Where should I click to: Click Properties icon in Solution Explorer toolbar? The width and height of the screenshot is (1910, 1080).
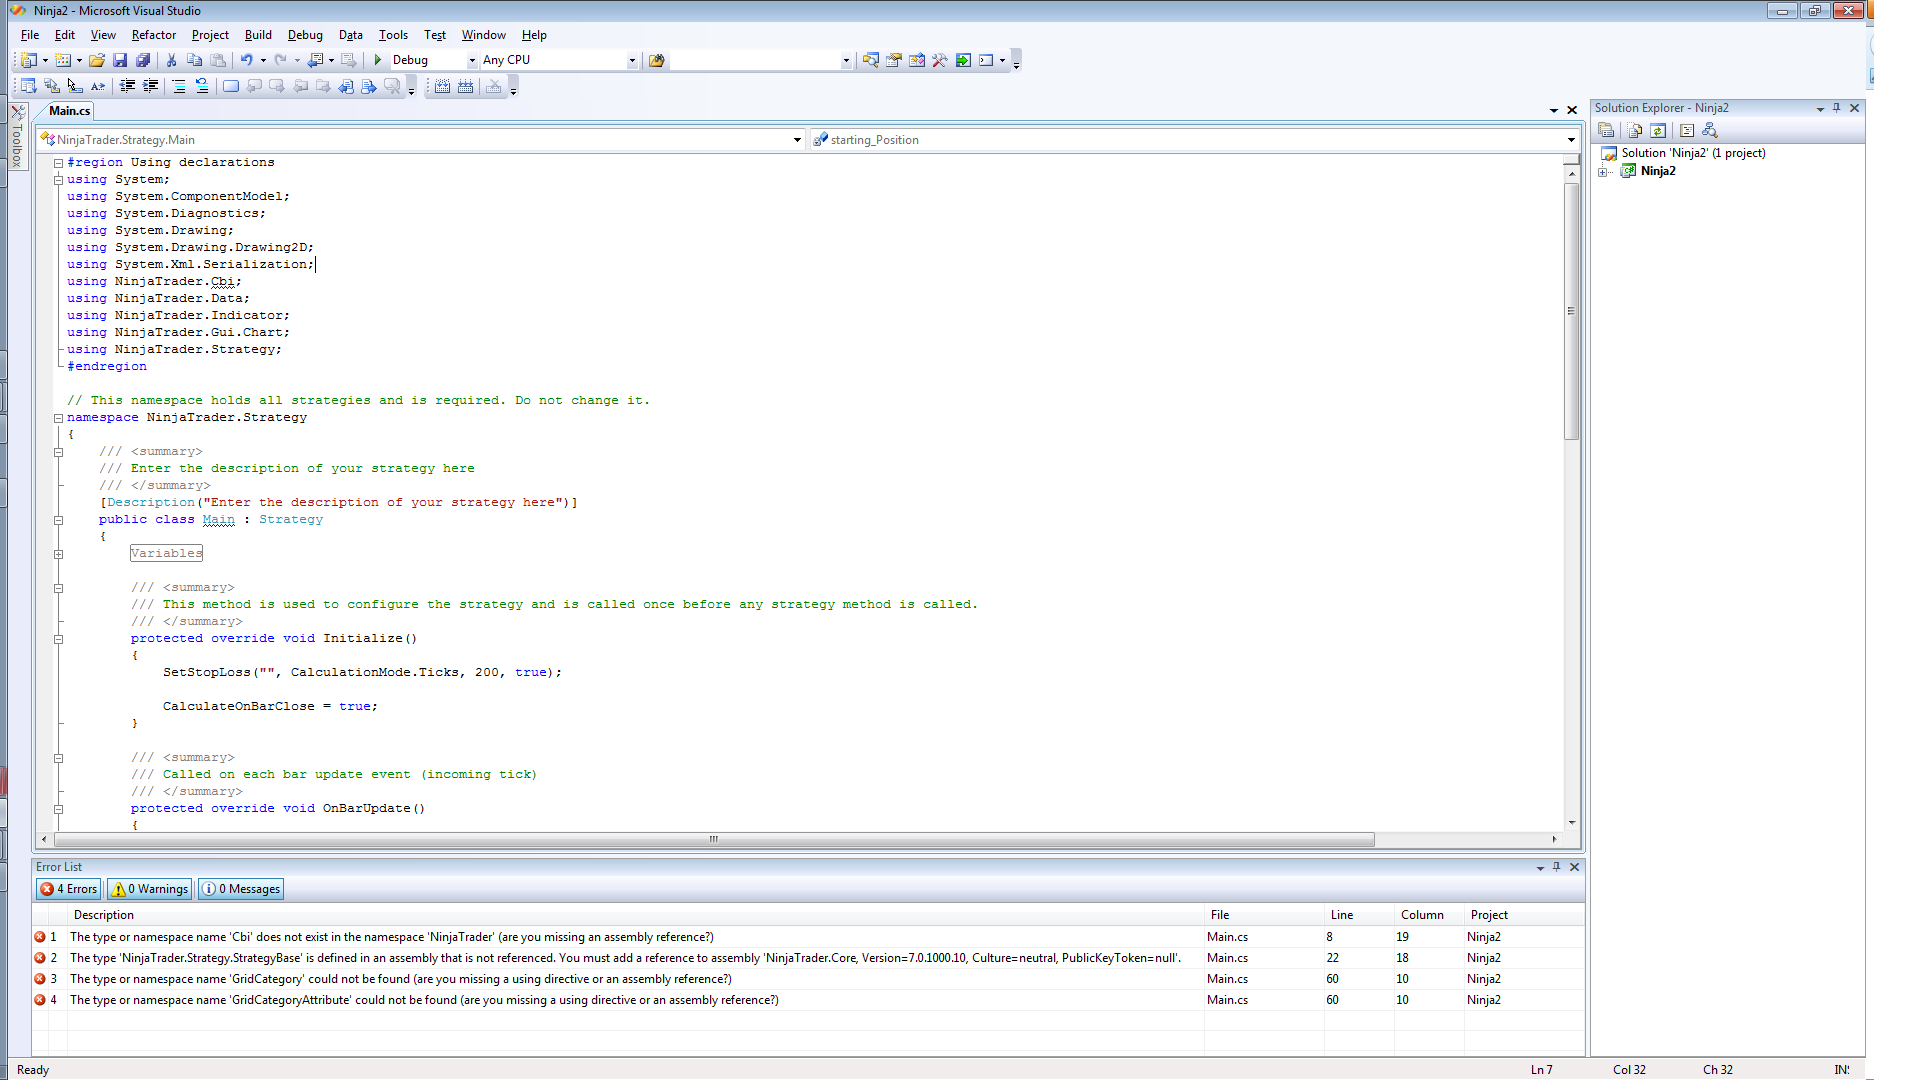(x=1606, y=131)
